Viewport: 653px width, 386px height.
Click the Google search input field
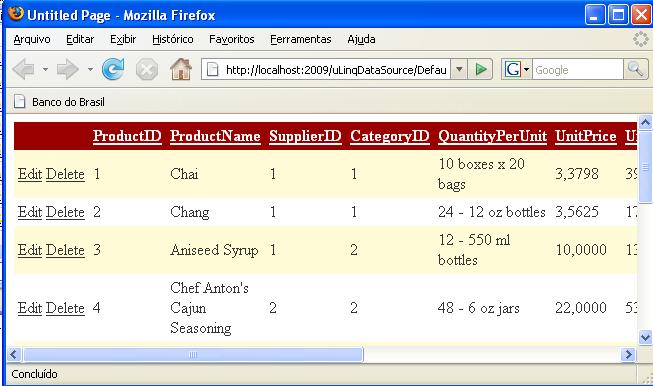tap(578, 69)
